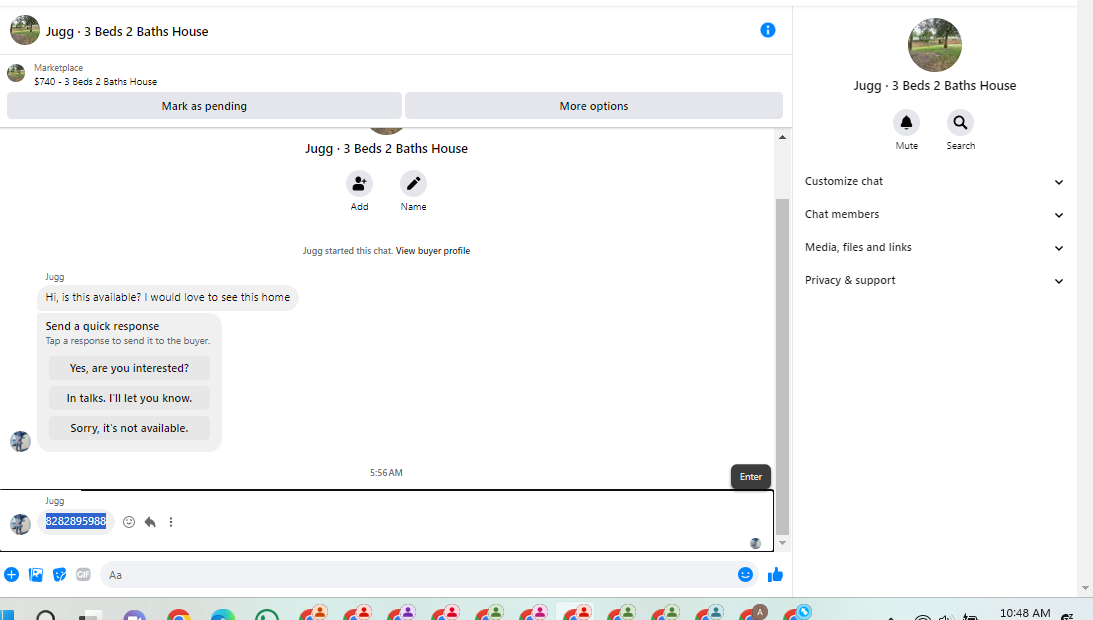Send quick response "In talks. I'll let you know."
Image resolution: width=1093 pixels, height=620 pixels.
tap(129, 398)
